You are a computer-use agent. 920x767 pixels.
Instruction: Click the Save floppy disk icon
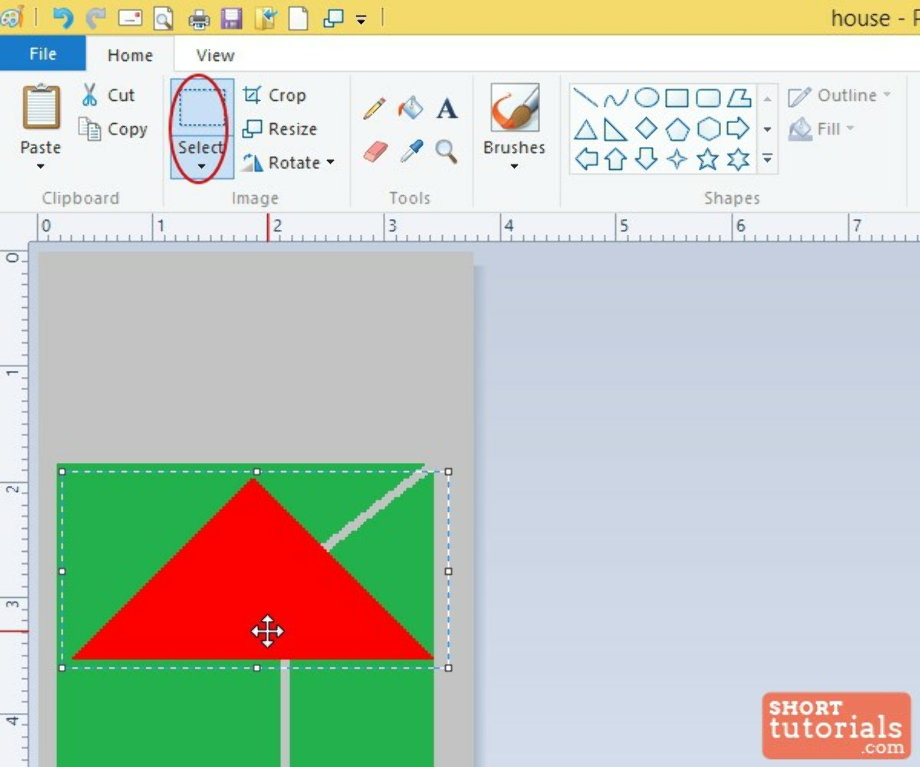[x=232, y=18]
